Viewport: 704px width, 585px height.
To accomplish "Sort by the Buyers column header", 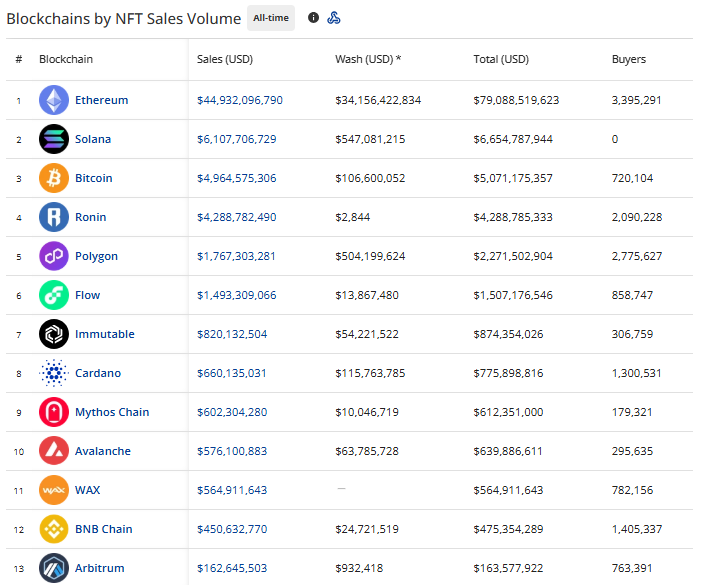I will pyautogui.click(x=629, y=59).
